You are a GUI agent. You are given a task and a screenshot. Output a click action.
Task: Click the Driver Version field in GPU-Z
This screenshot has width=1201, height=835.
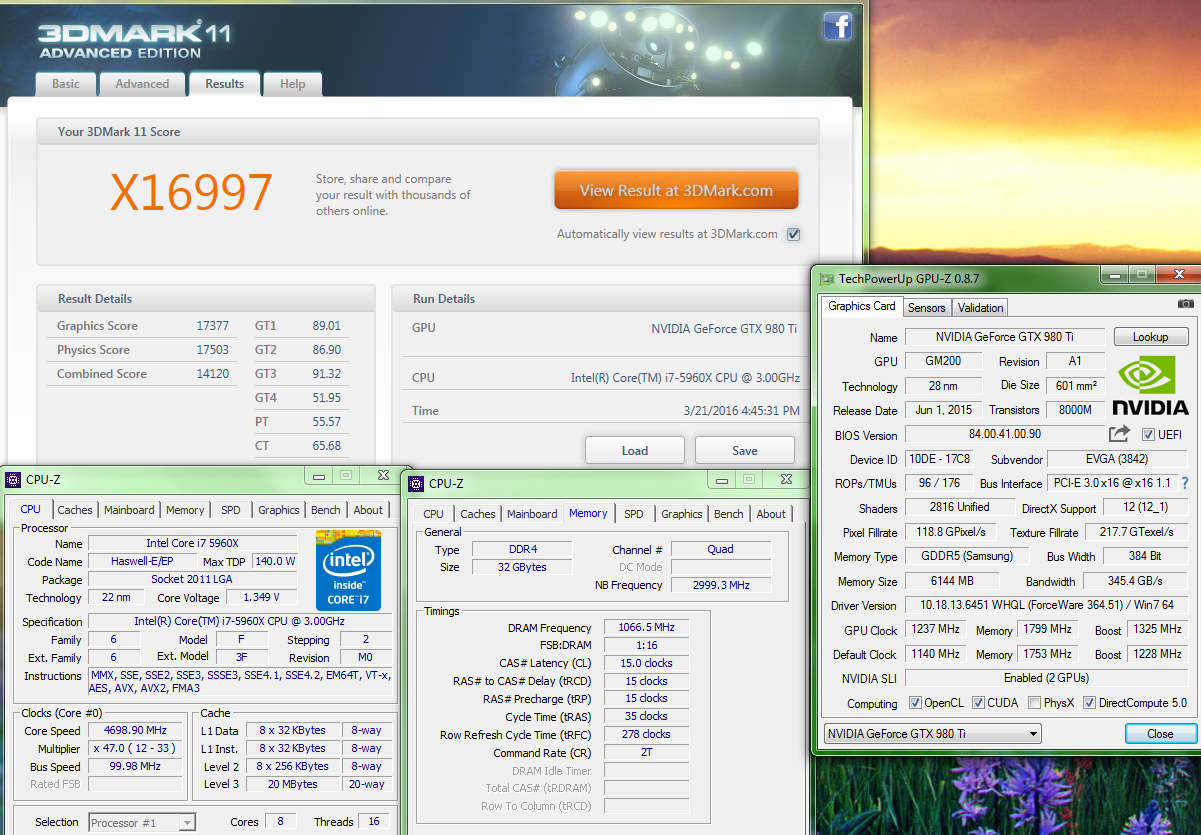pyautogui.click(x=1047, y=605)
